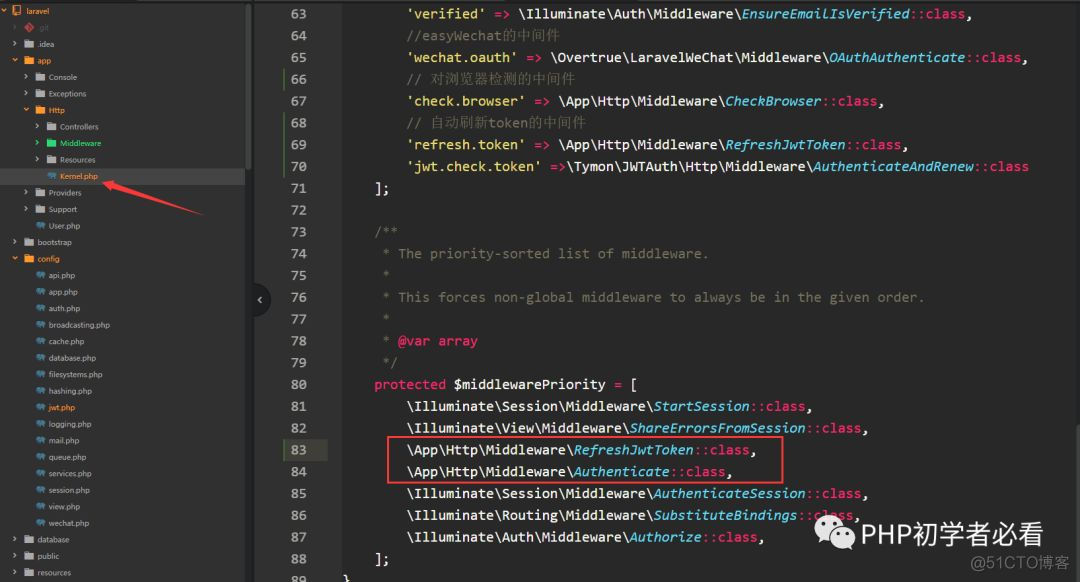Click line number 83 in the gutter

(298, 450)
